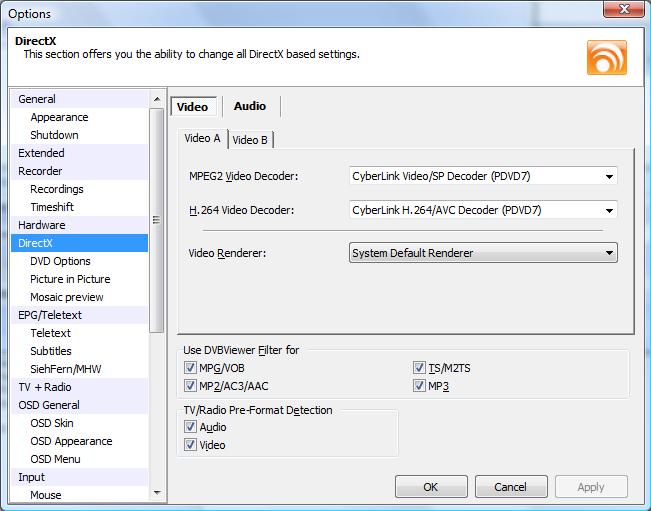Click the Cancel button
Image resolution: width=651 pixels, height=511 pixels.
point(510,487)
